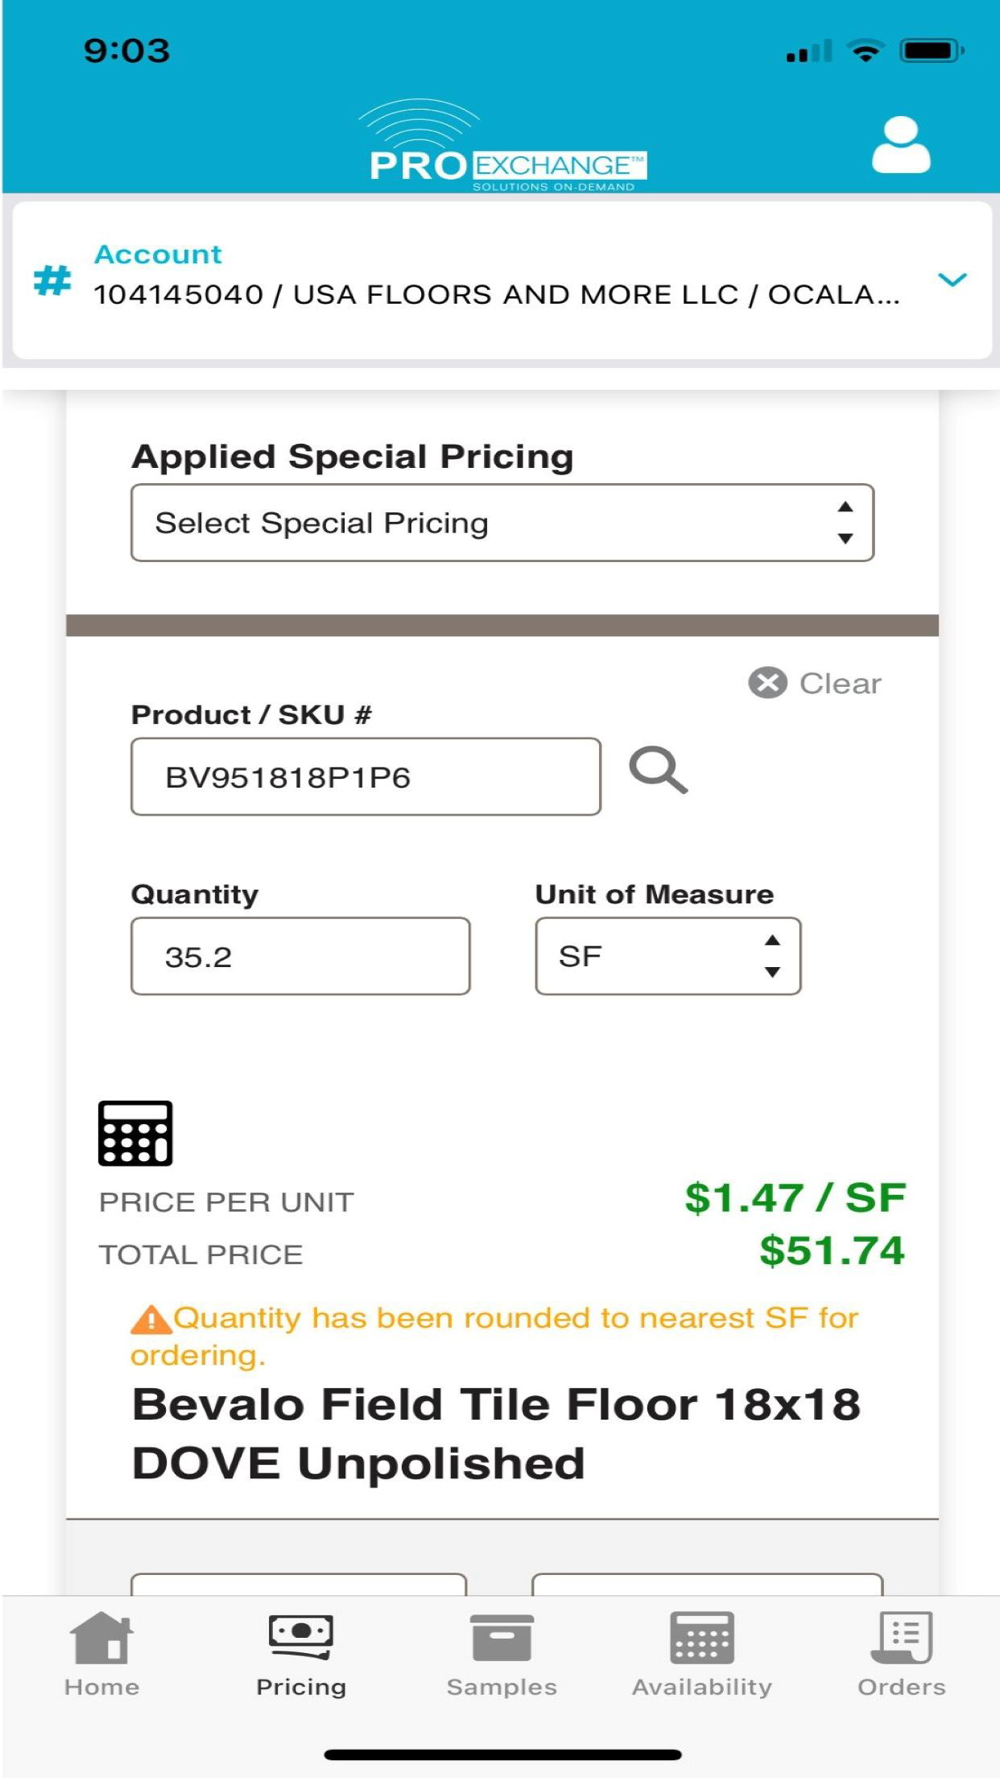Select the Pricing tab
This screenshot has height=1778, width=1000.
301,1654
